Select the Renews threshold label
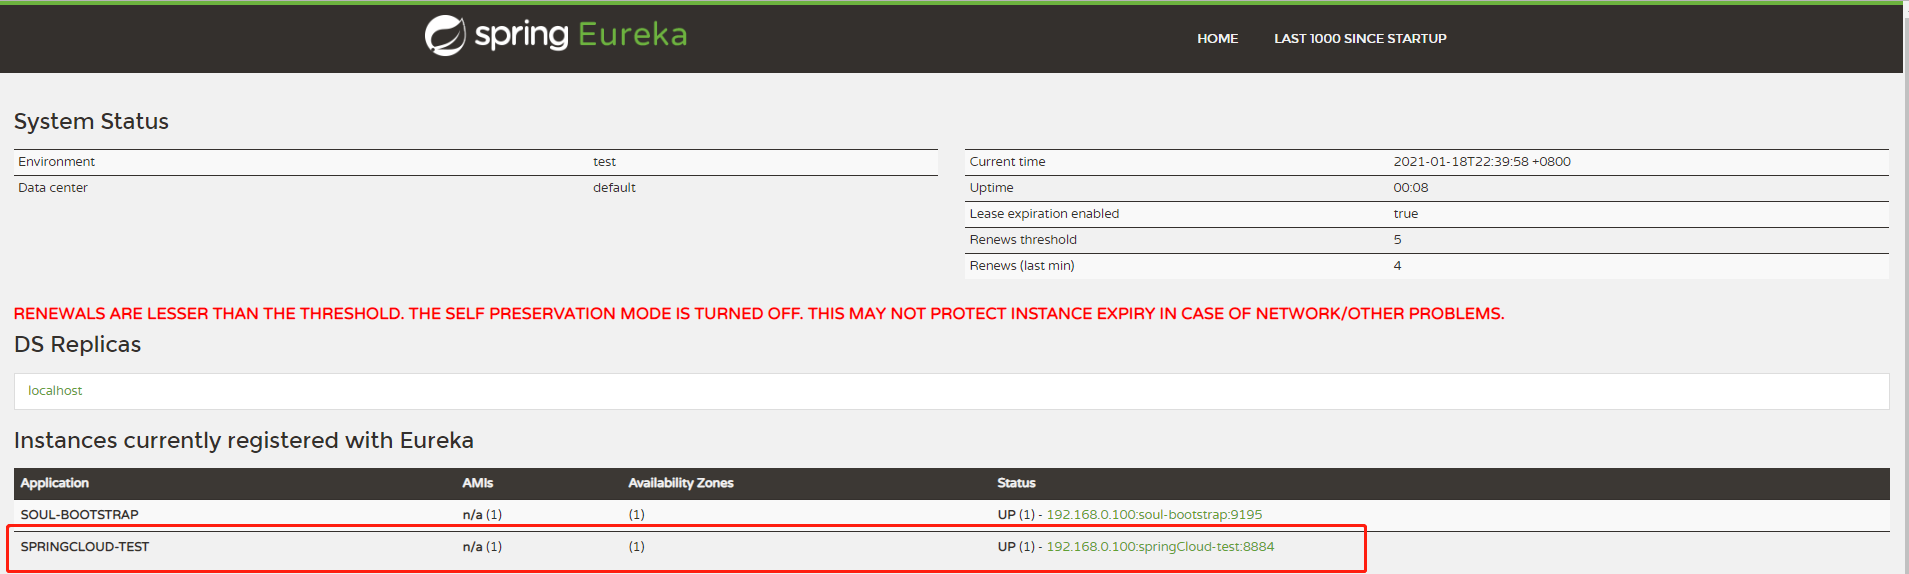The image size is (1909, 574). click(x=1023, y=240)
